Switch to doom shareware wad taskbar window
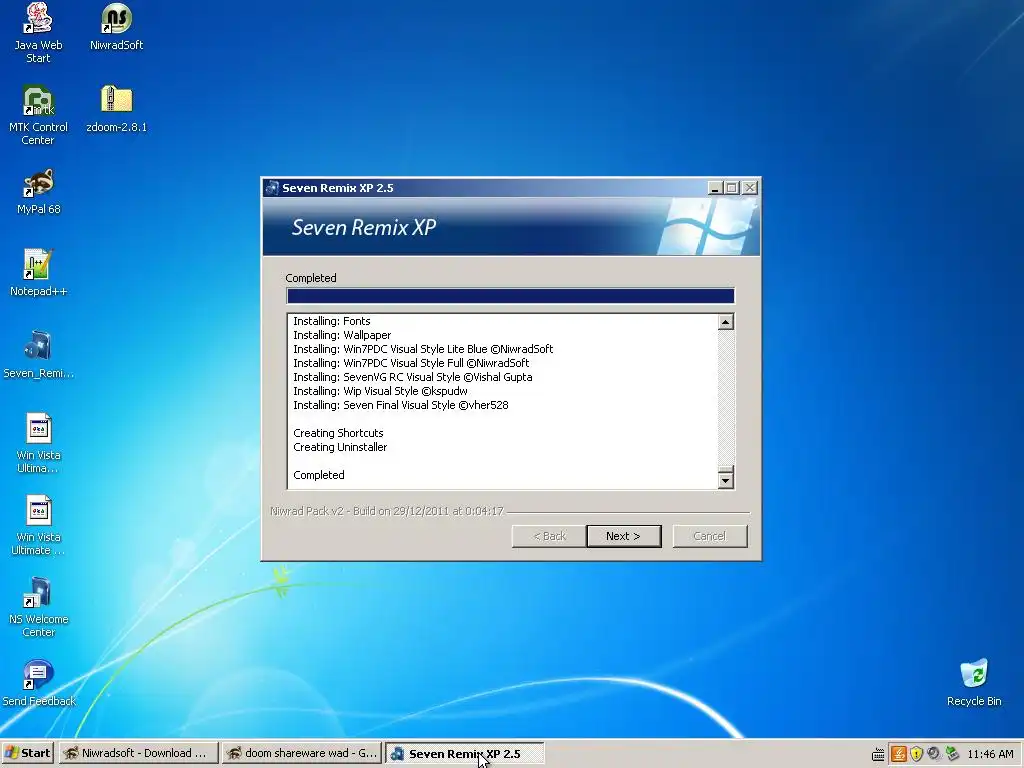1024x768 pixels. (302, 753)
